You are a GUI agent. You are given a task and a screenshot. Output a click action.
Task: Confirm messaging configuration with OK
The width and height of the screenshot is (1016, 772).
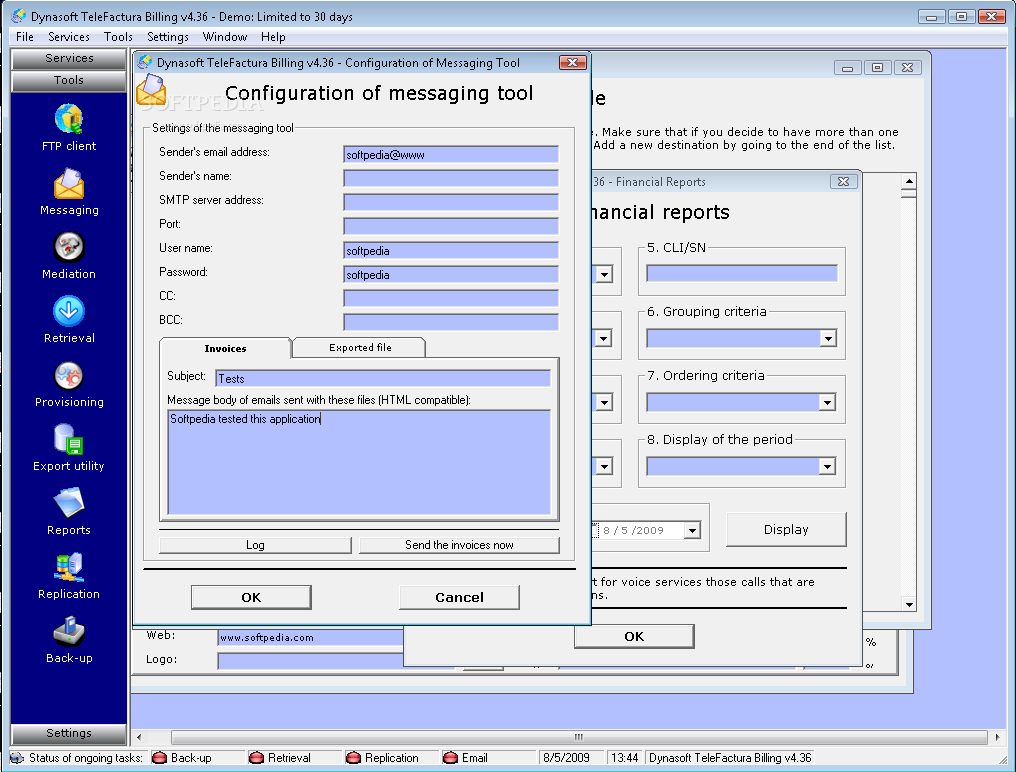[x=251, y=598]
